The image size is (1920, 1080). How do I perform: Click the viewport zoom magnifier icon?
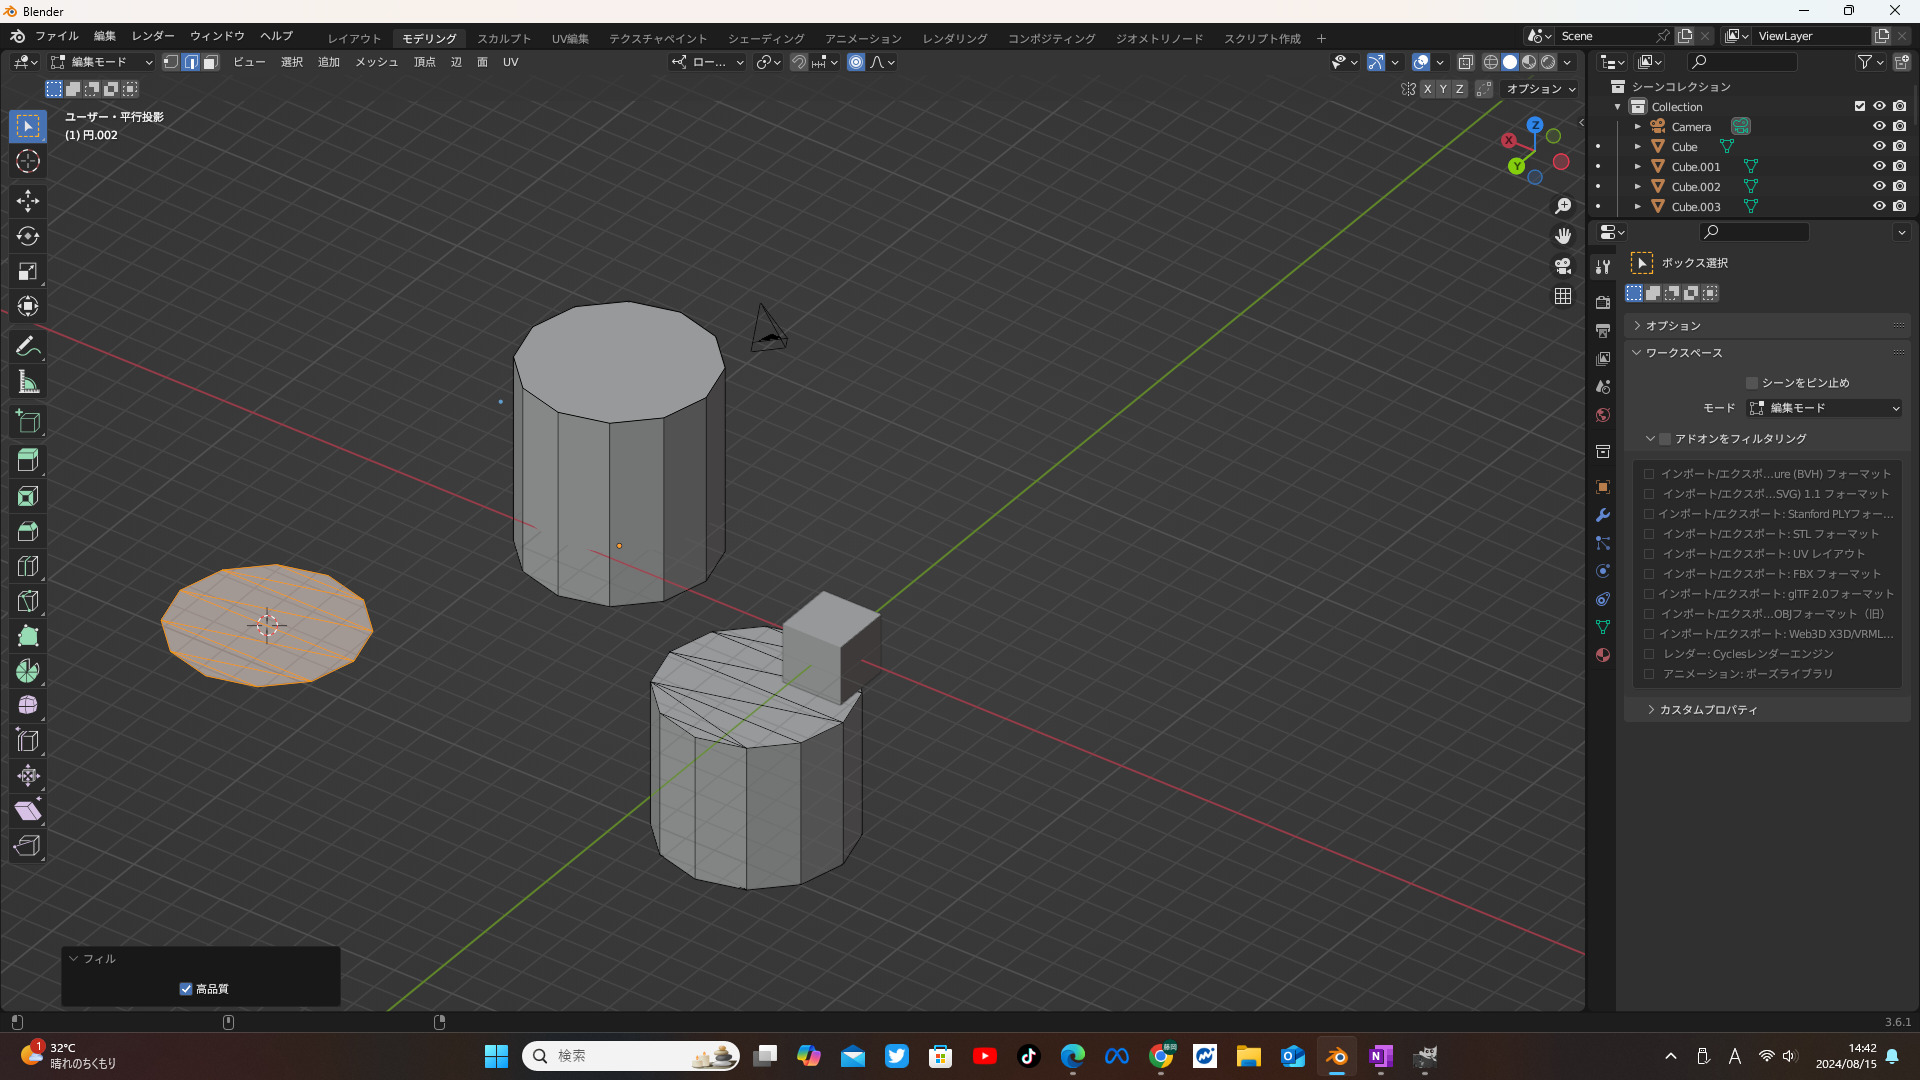pyautogui.click(x=1563, y=206)
